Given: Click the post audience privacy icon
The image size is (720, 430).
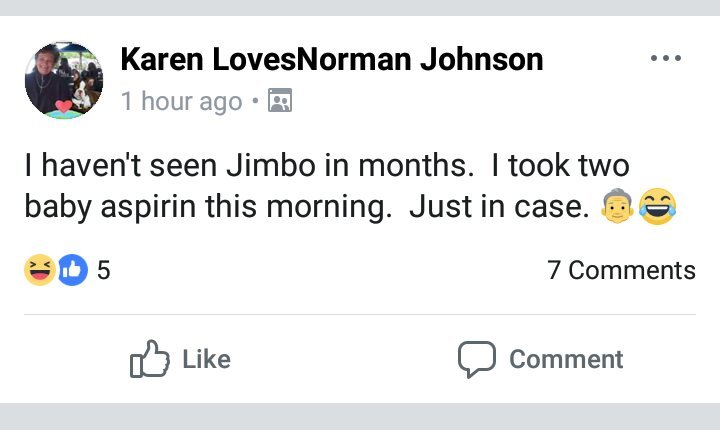Looking at the screenshot, I should [280, 101].
